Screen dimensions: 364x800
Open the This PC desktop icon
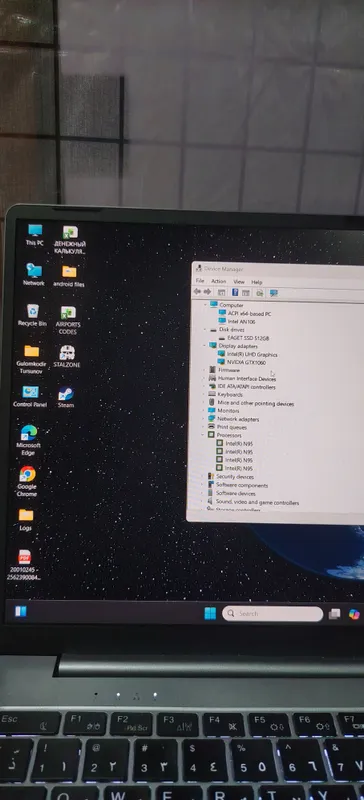click(35, 235)
